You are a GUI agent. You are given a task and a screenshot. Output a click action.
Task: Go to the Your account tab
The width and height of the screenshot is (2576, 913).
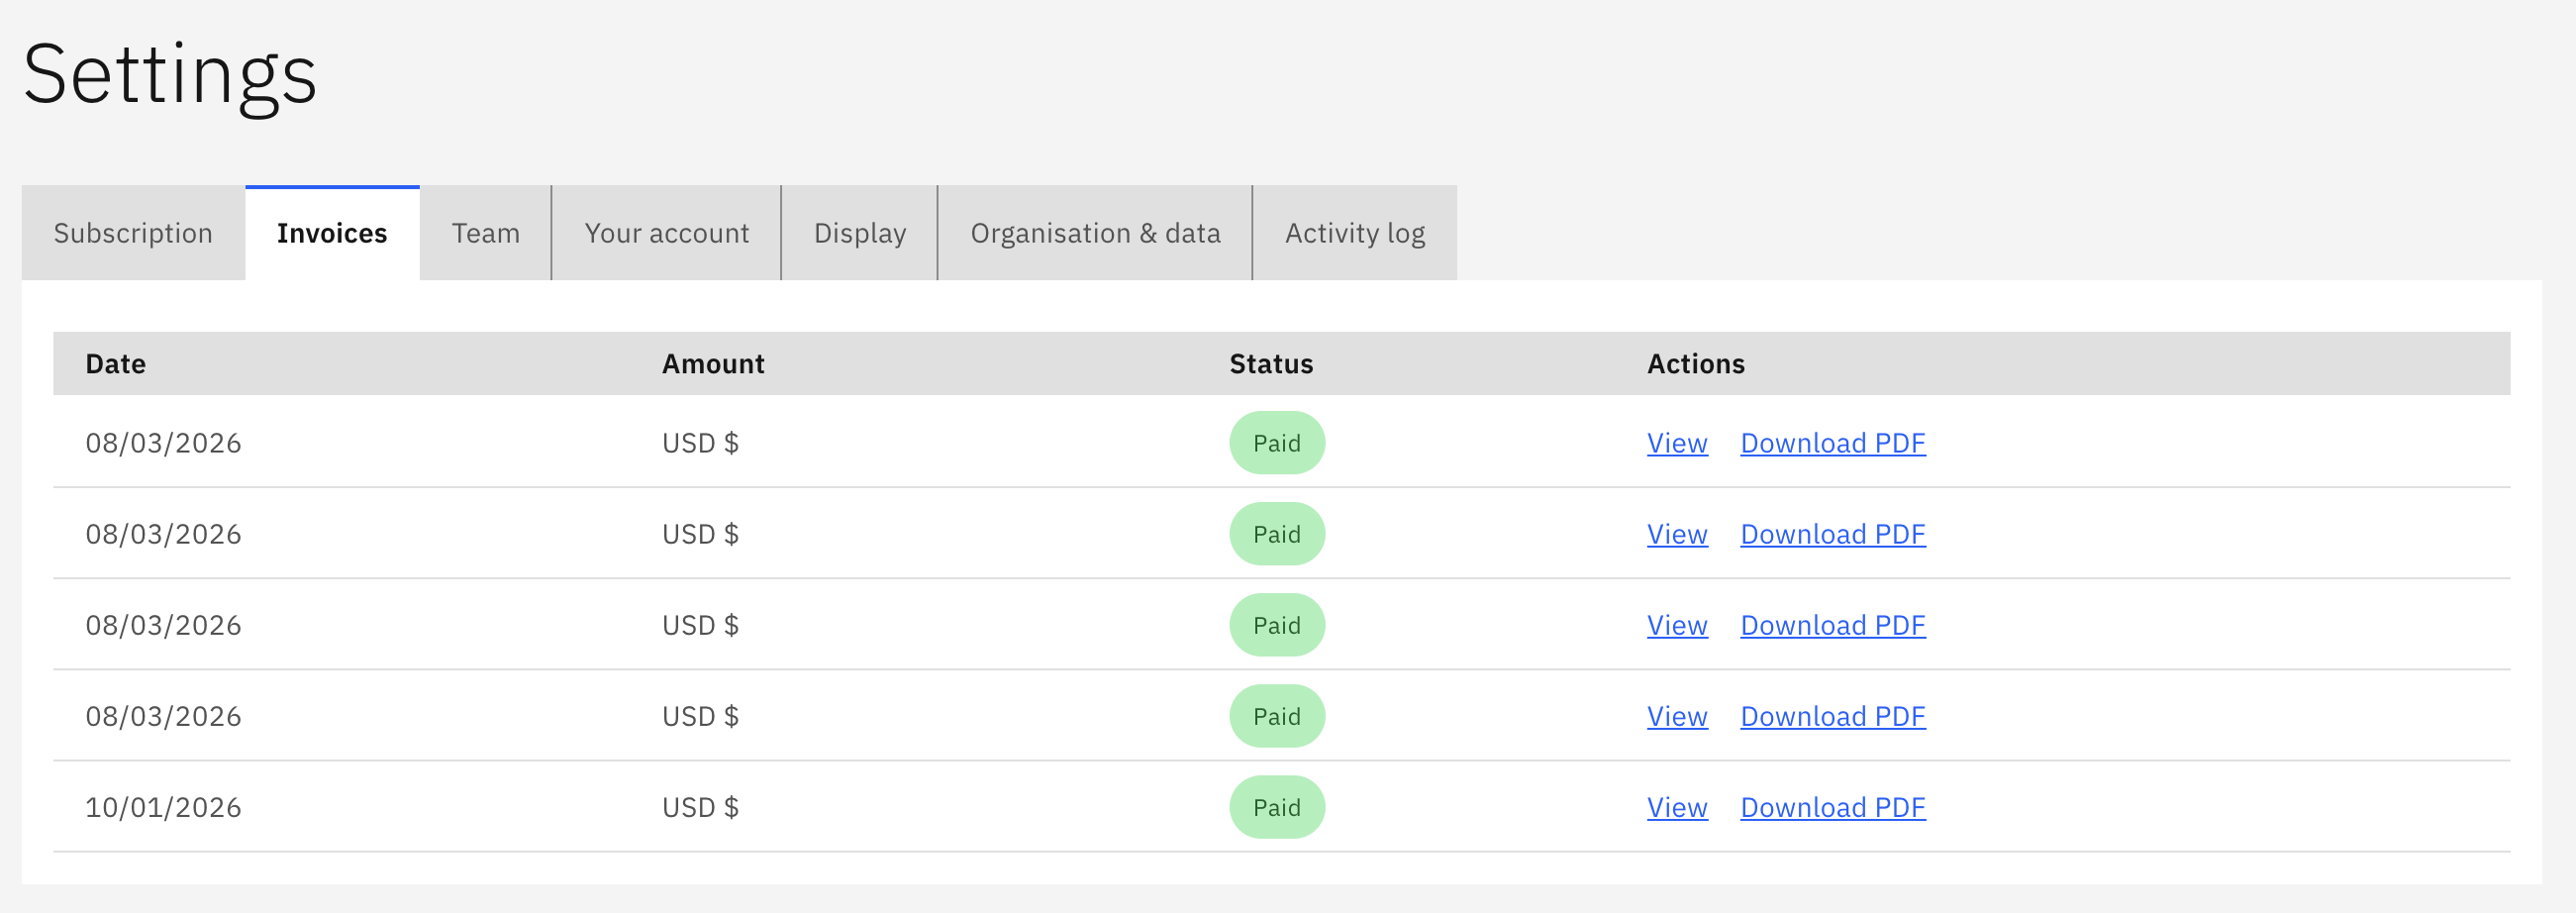(x=667, y=233)
